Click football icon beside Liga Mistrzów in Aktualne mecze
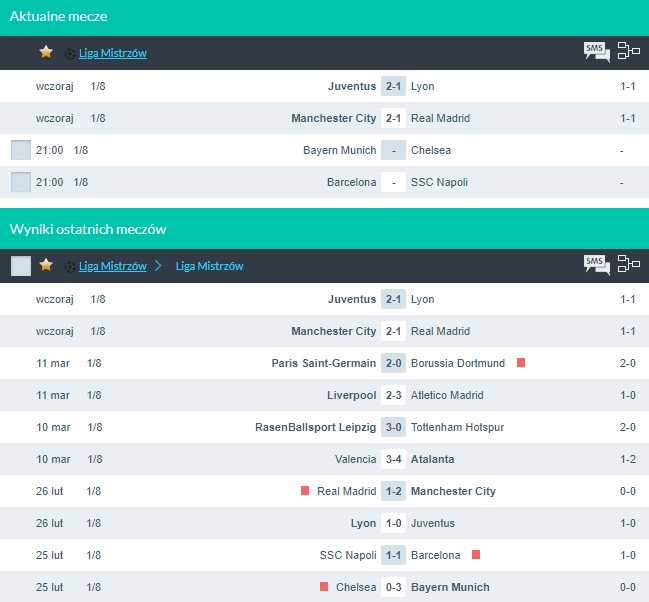This screenshot has width=649, height=602. 70,53
